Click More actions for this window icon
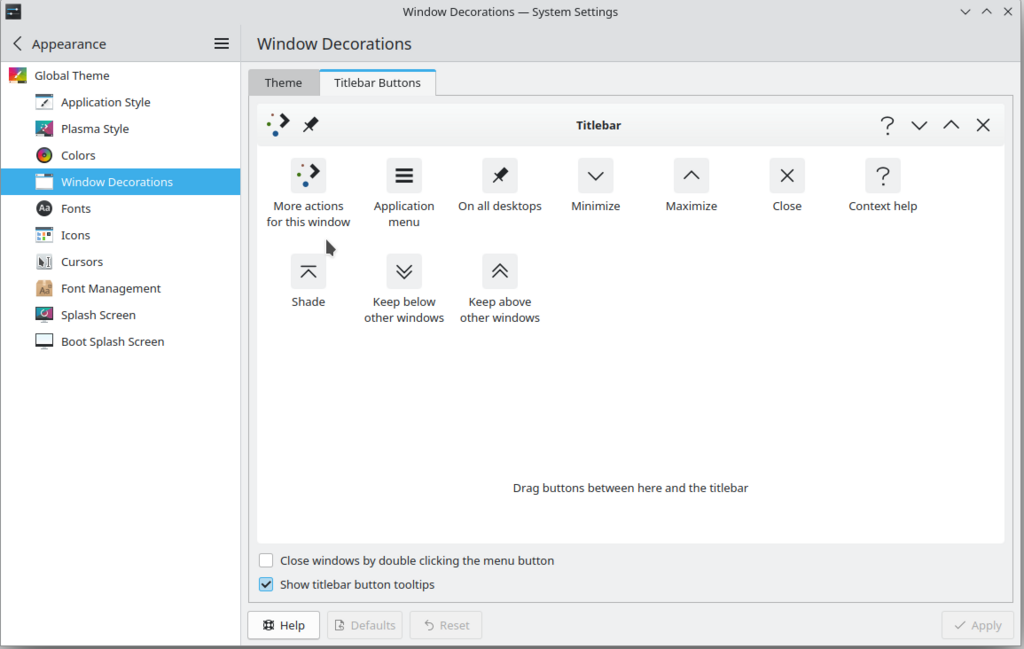1024x649 pixels. (x=308, y=176)
